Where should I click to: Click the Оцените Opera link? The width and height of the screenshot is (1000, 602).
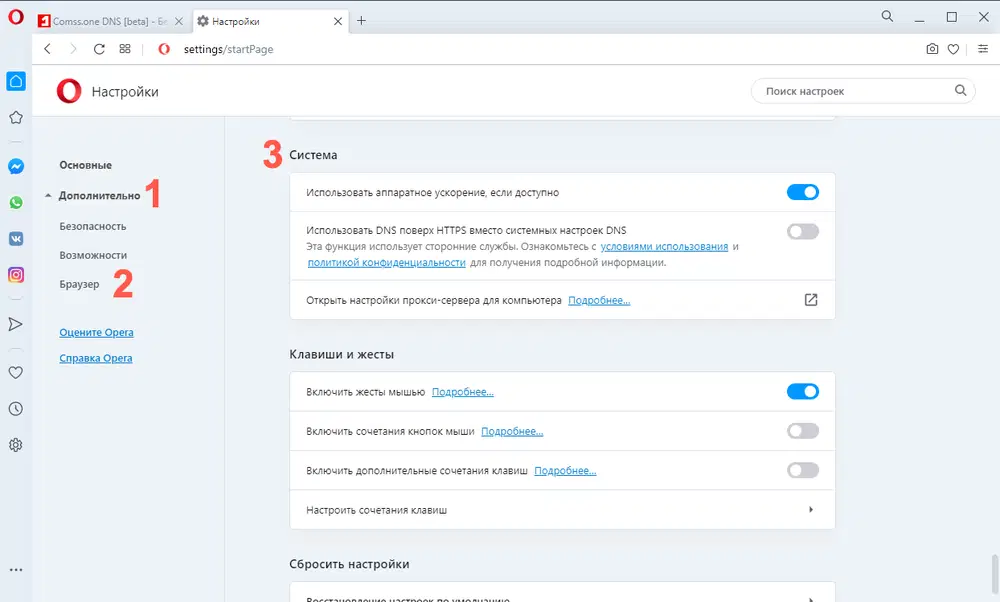click(x=95, y=332)
